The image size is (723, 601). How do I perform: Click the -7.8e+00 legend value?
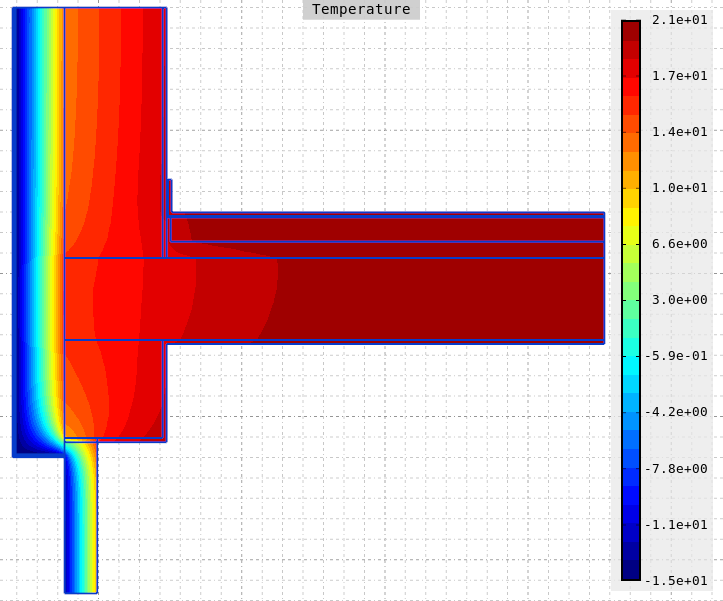tap(676, 469)
